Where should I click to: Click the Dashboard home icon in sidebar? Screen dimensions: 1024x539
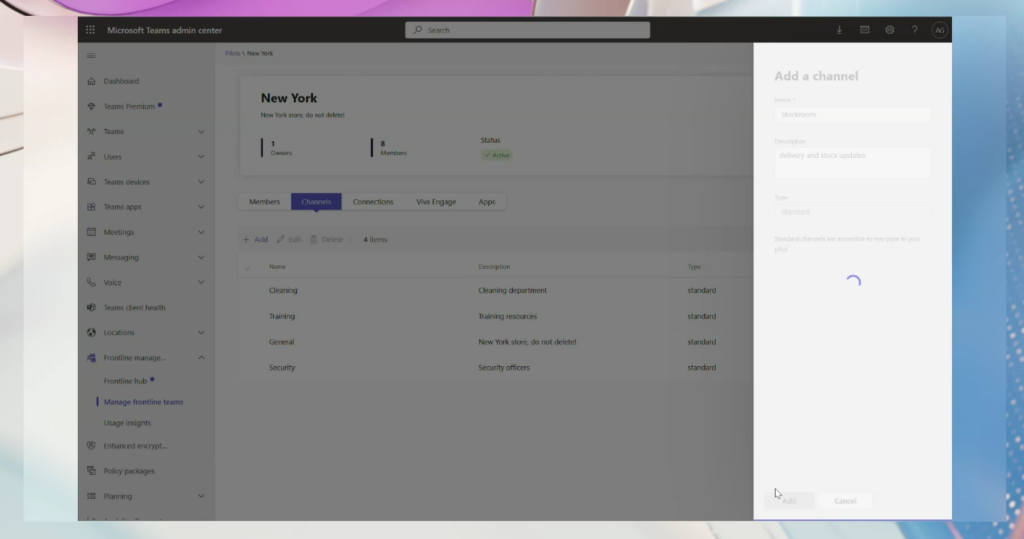[x=92, y=81]
